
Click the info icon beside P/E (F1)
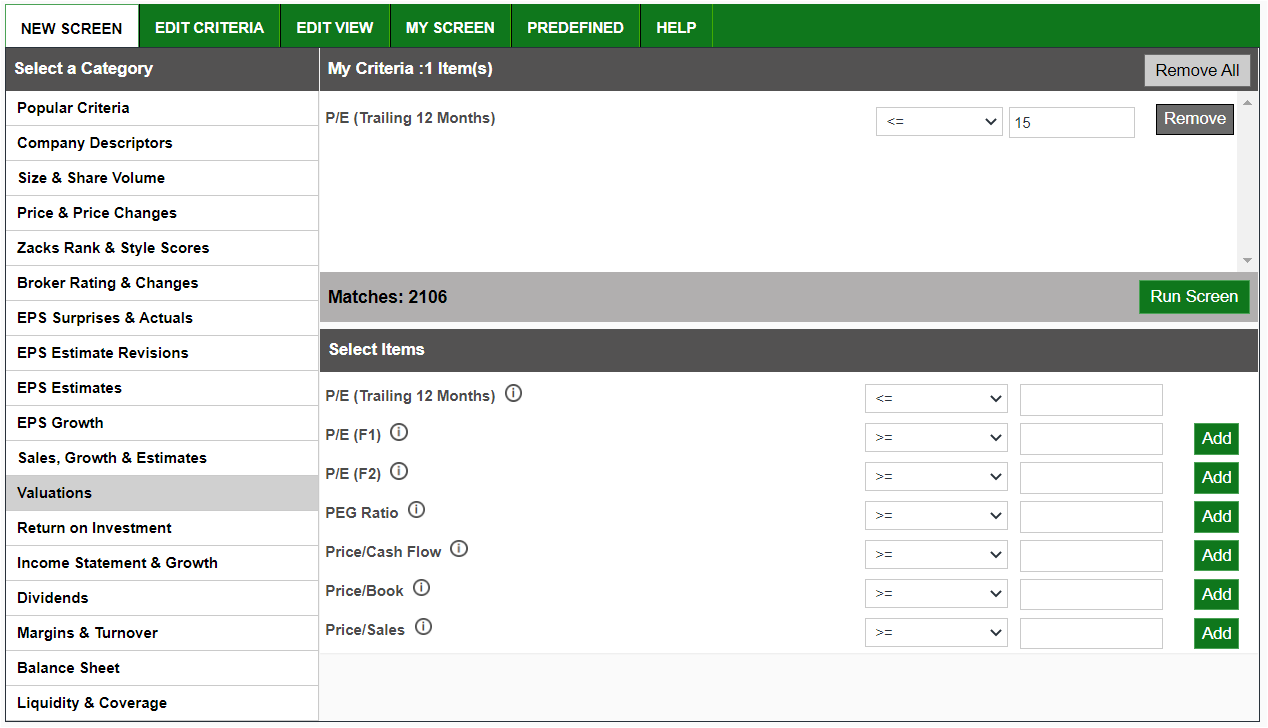[x=398, y=431]
